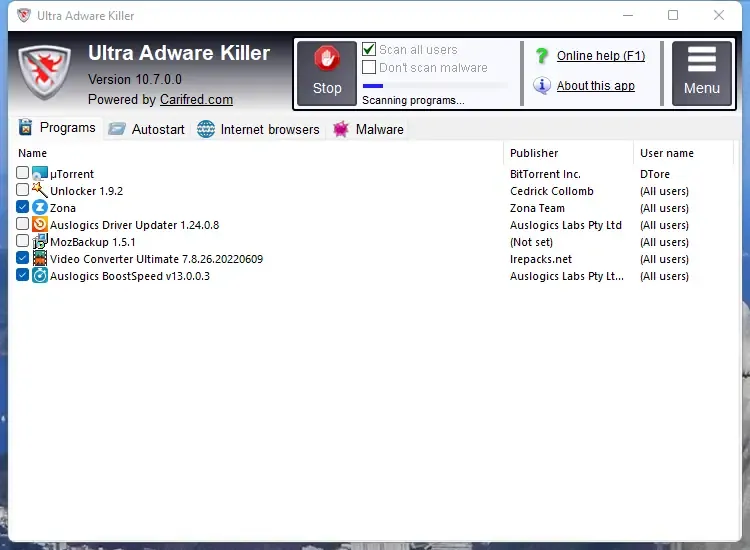Select Auslogics Driver Updater 1.24.0.8 entry
This screenshot has width=750, height=550.
point(134,225)
